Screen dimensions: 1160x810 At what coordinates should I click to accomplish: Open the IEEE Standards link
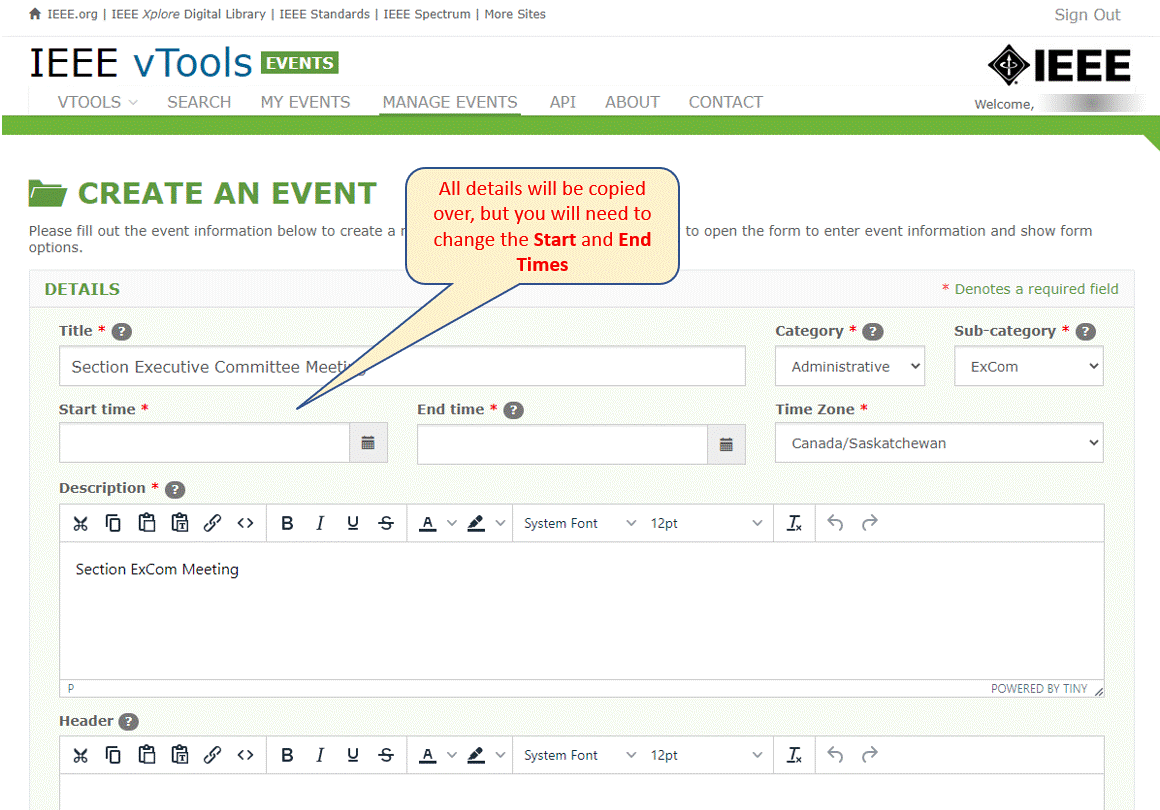[325, 14]
